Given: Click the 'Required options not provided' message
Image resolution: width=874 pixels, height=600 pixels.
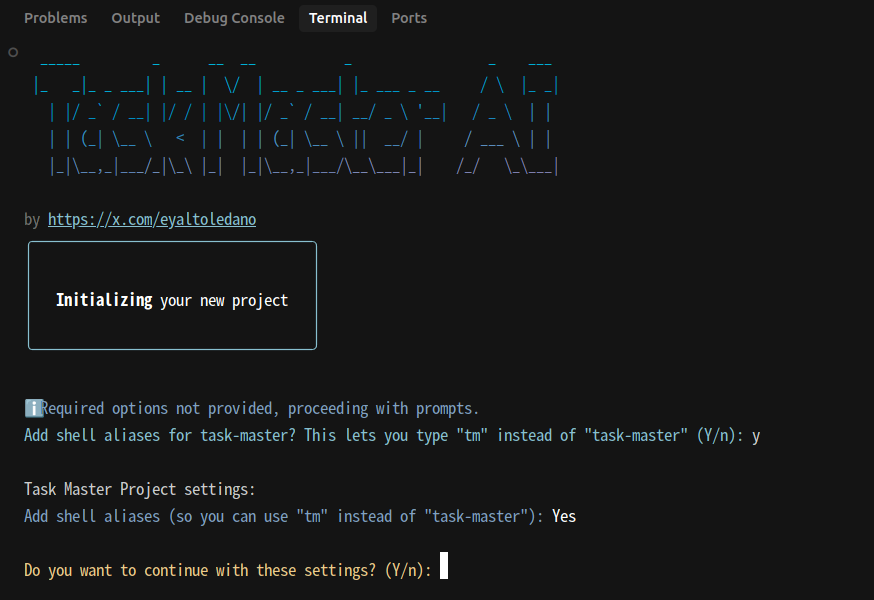Looking at the screenshot, I should click(x=260, y=409).
